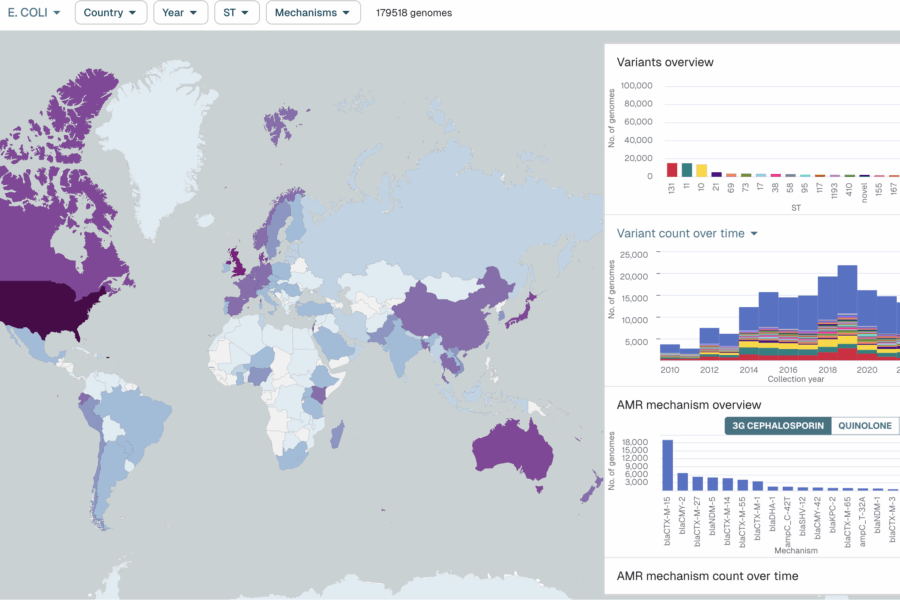This screenshot has width=900, height=600.
Task: Click the AMR mechanism count over time heading
Action: pyautogui.click(x=707, y=576)
